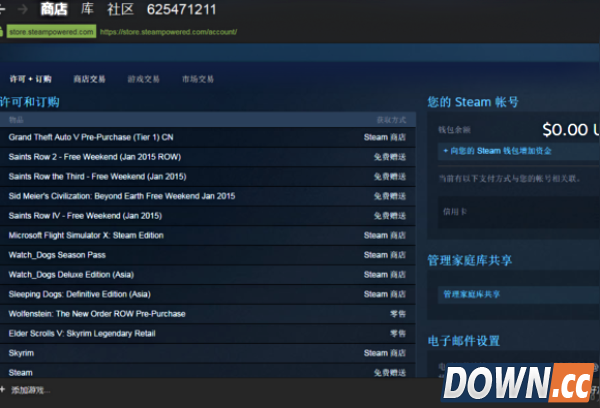The width and height of the screenshot is (600, 408).
Task: Click the green store.steampowered.com security badge
Action: tap(51, 32)
